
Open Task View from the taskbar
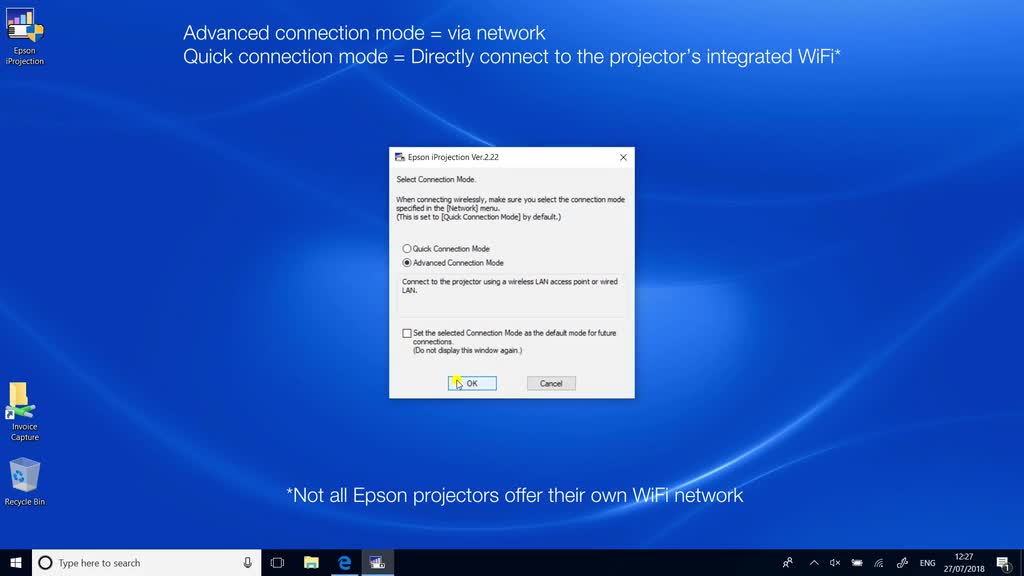278,562
